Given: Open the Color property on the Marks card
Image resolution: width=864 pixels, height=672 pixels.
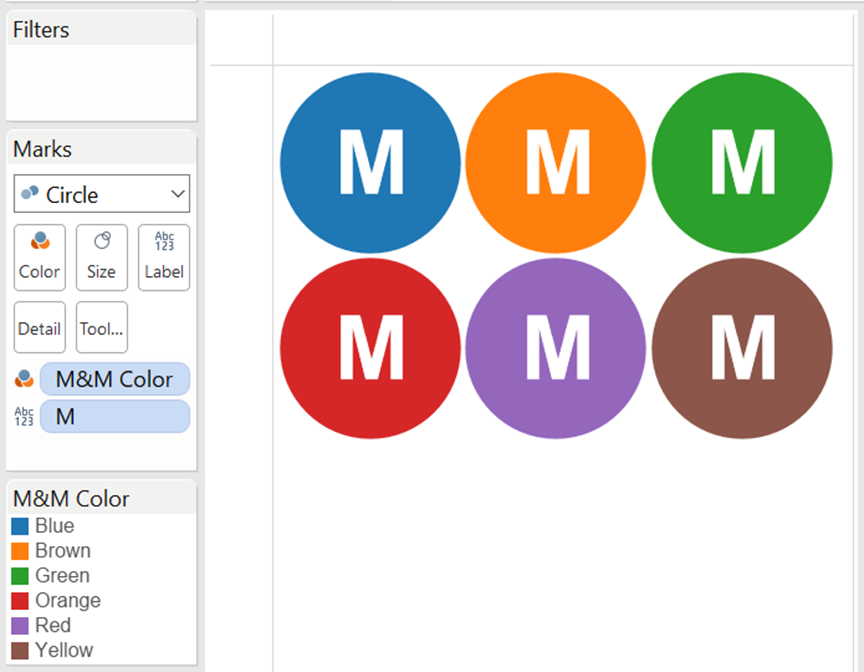Looking at the screenshot, I should pyautogui.click(x=39, y=257).
